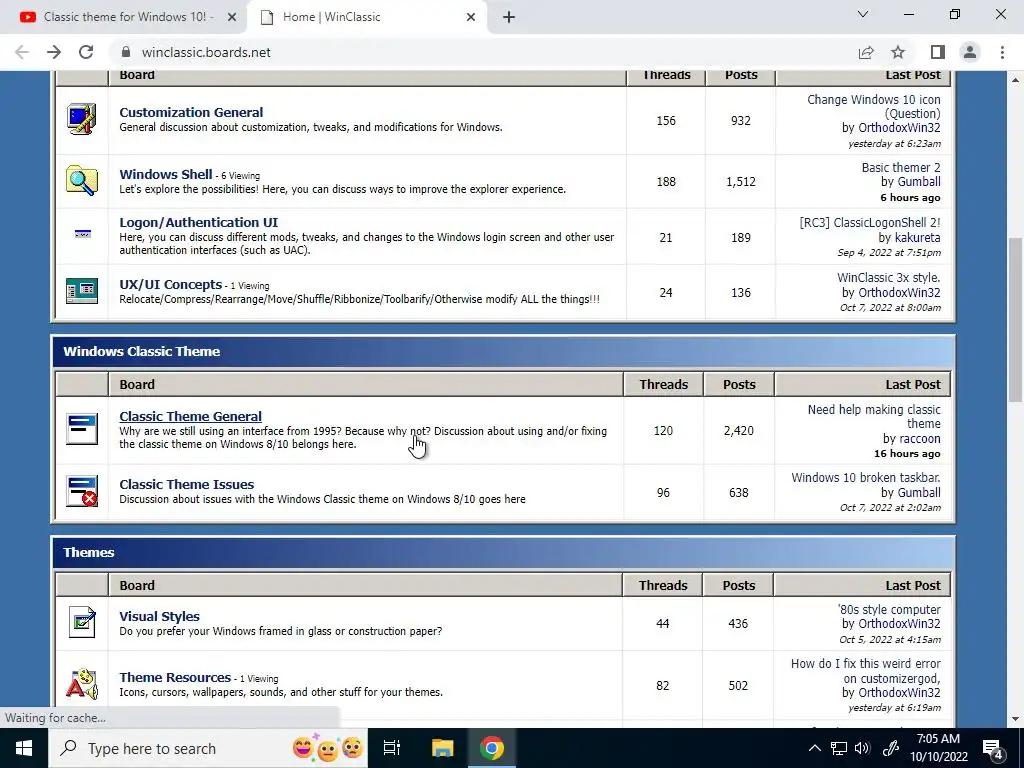
Task: Open the Chrome profile menu
Action: point(970,52)
